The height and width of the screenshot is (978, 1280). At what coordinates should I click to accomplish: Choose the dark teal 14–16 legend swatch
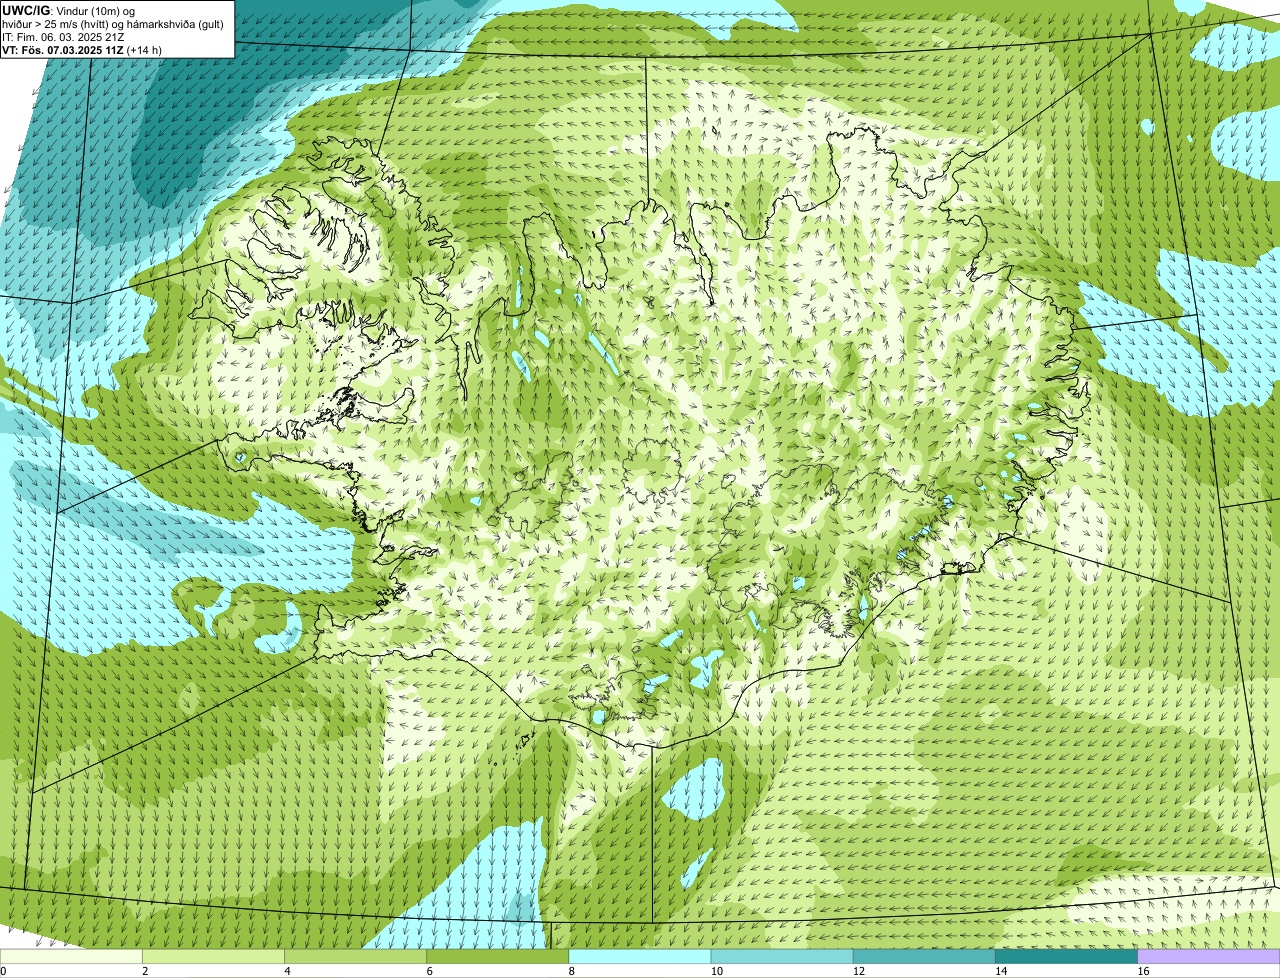(x=1066, y=957)
